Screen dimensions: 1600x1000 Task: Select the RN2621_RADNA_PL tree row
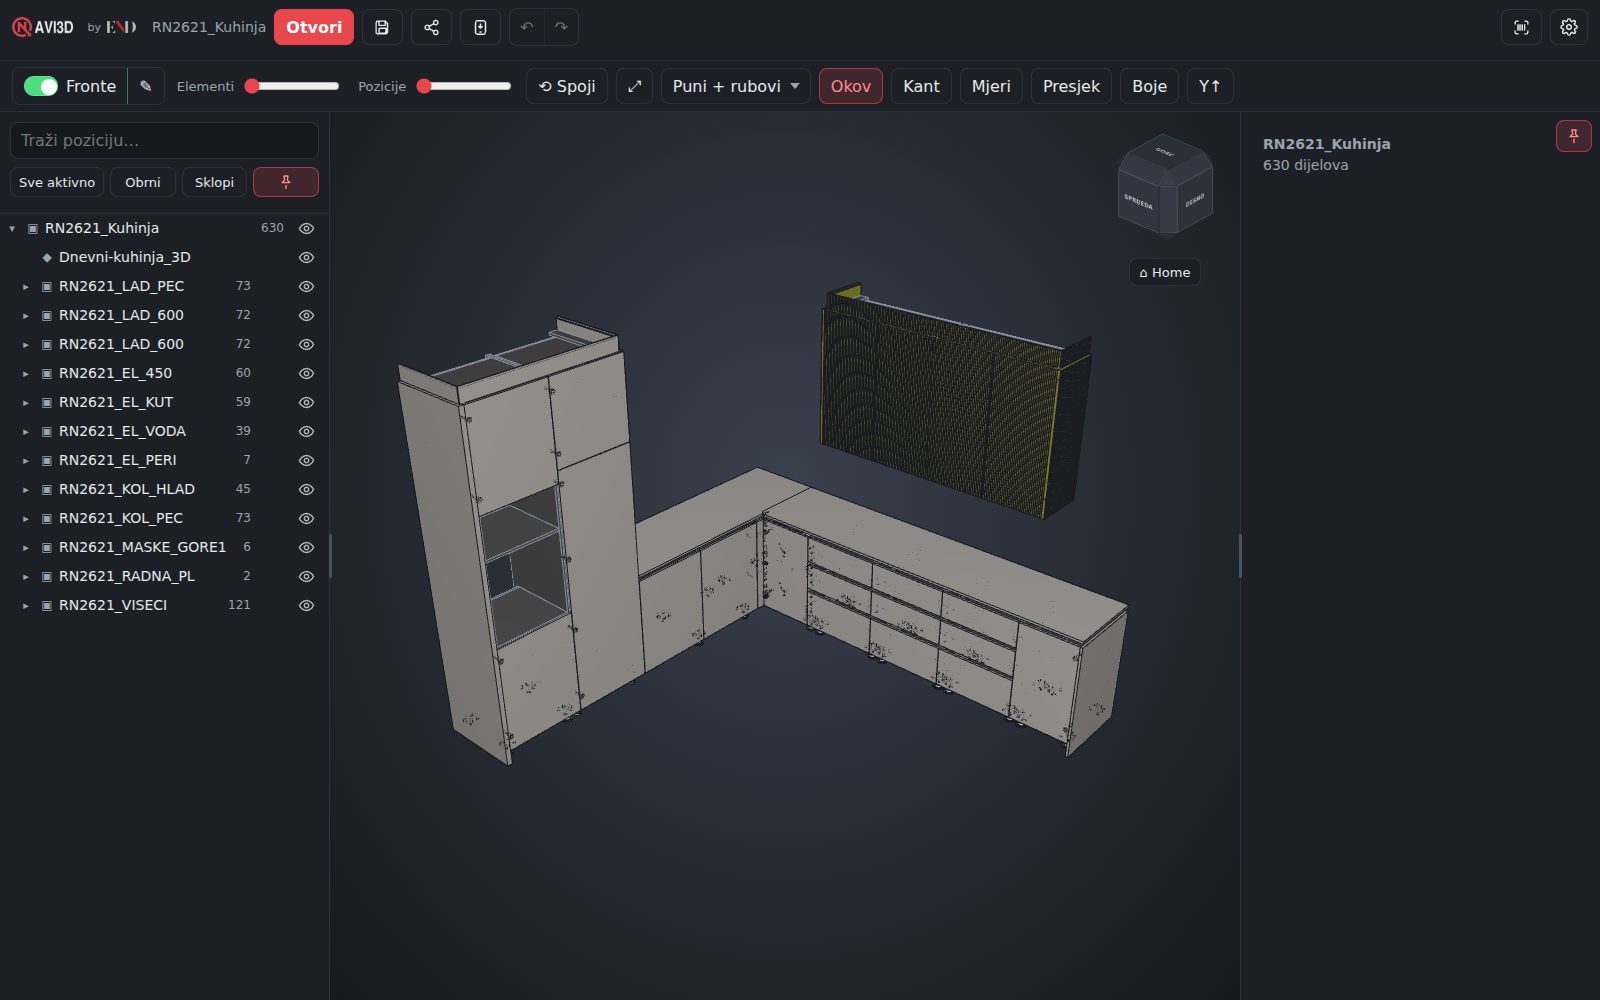click(x=165, y=576)
